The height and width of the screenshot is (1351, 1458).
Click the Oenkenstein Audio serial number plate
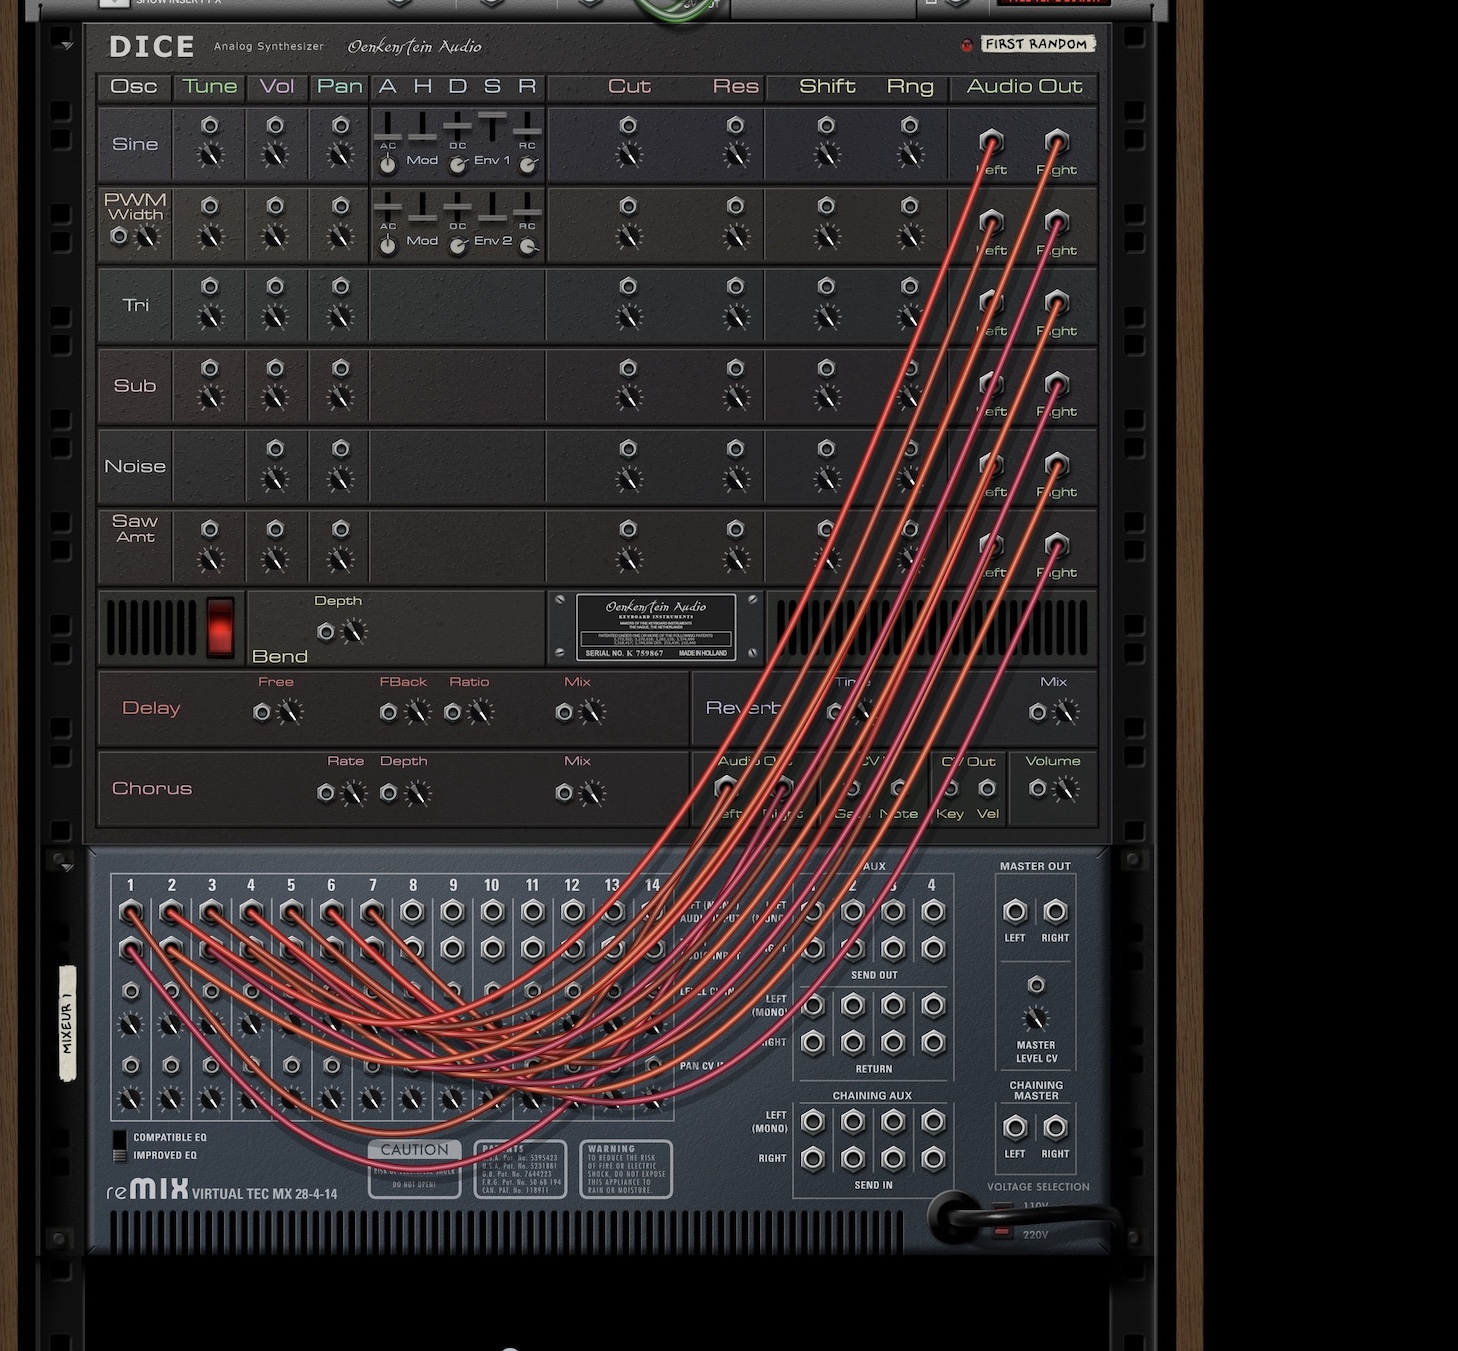[x=656, y=627]
